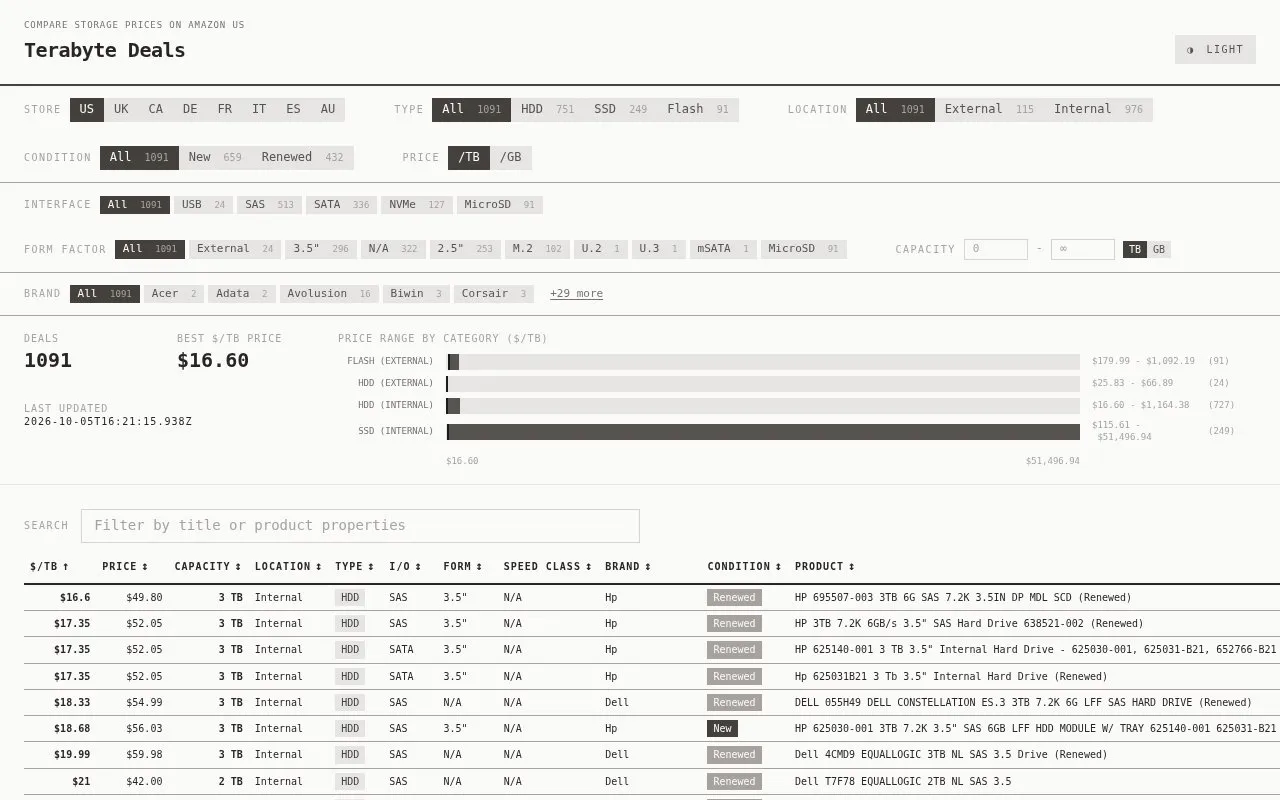Show only New condition deals
This screenshot has width=1280, height=800.
(x=215, y=158)
